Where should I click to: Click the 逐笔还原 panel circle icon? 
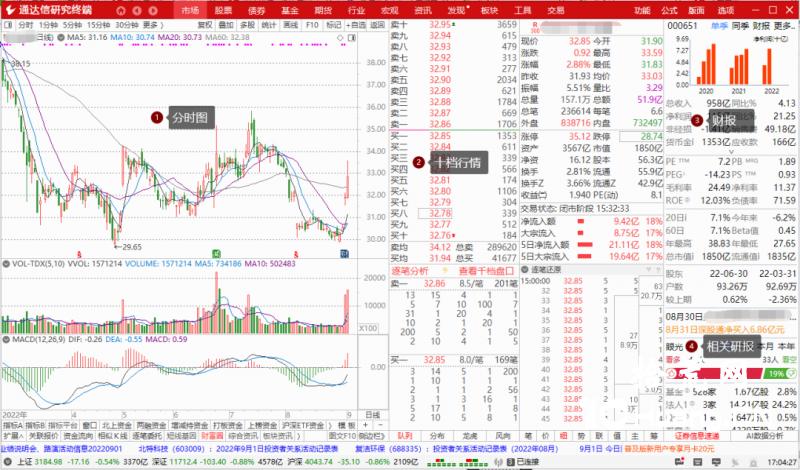tap(525, 269)
